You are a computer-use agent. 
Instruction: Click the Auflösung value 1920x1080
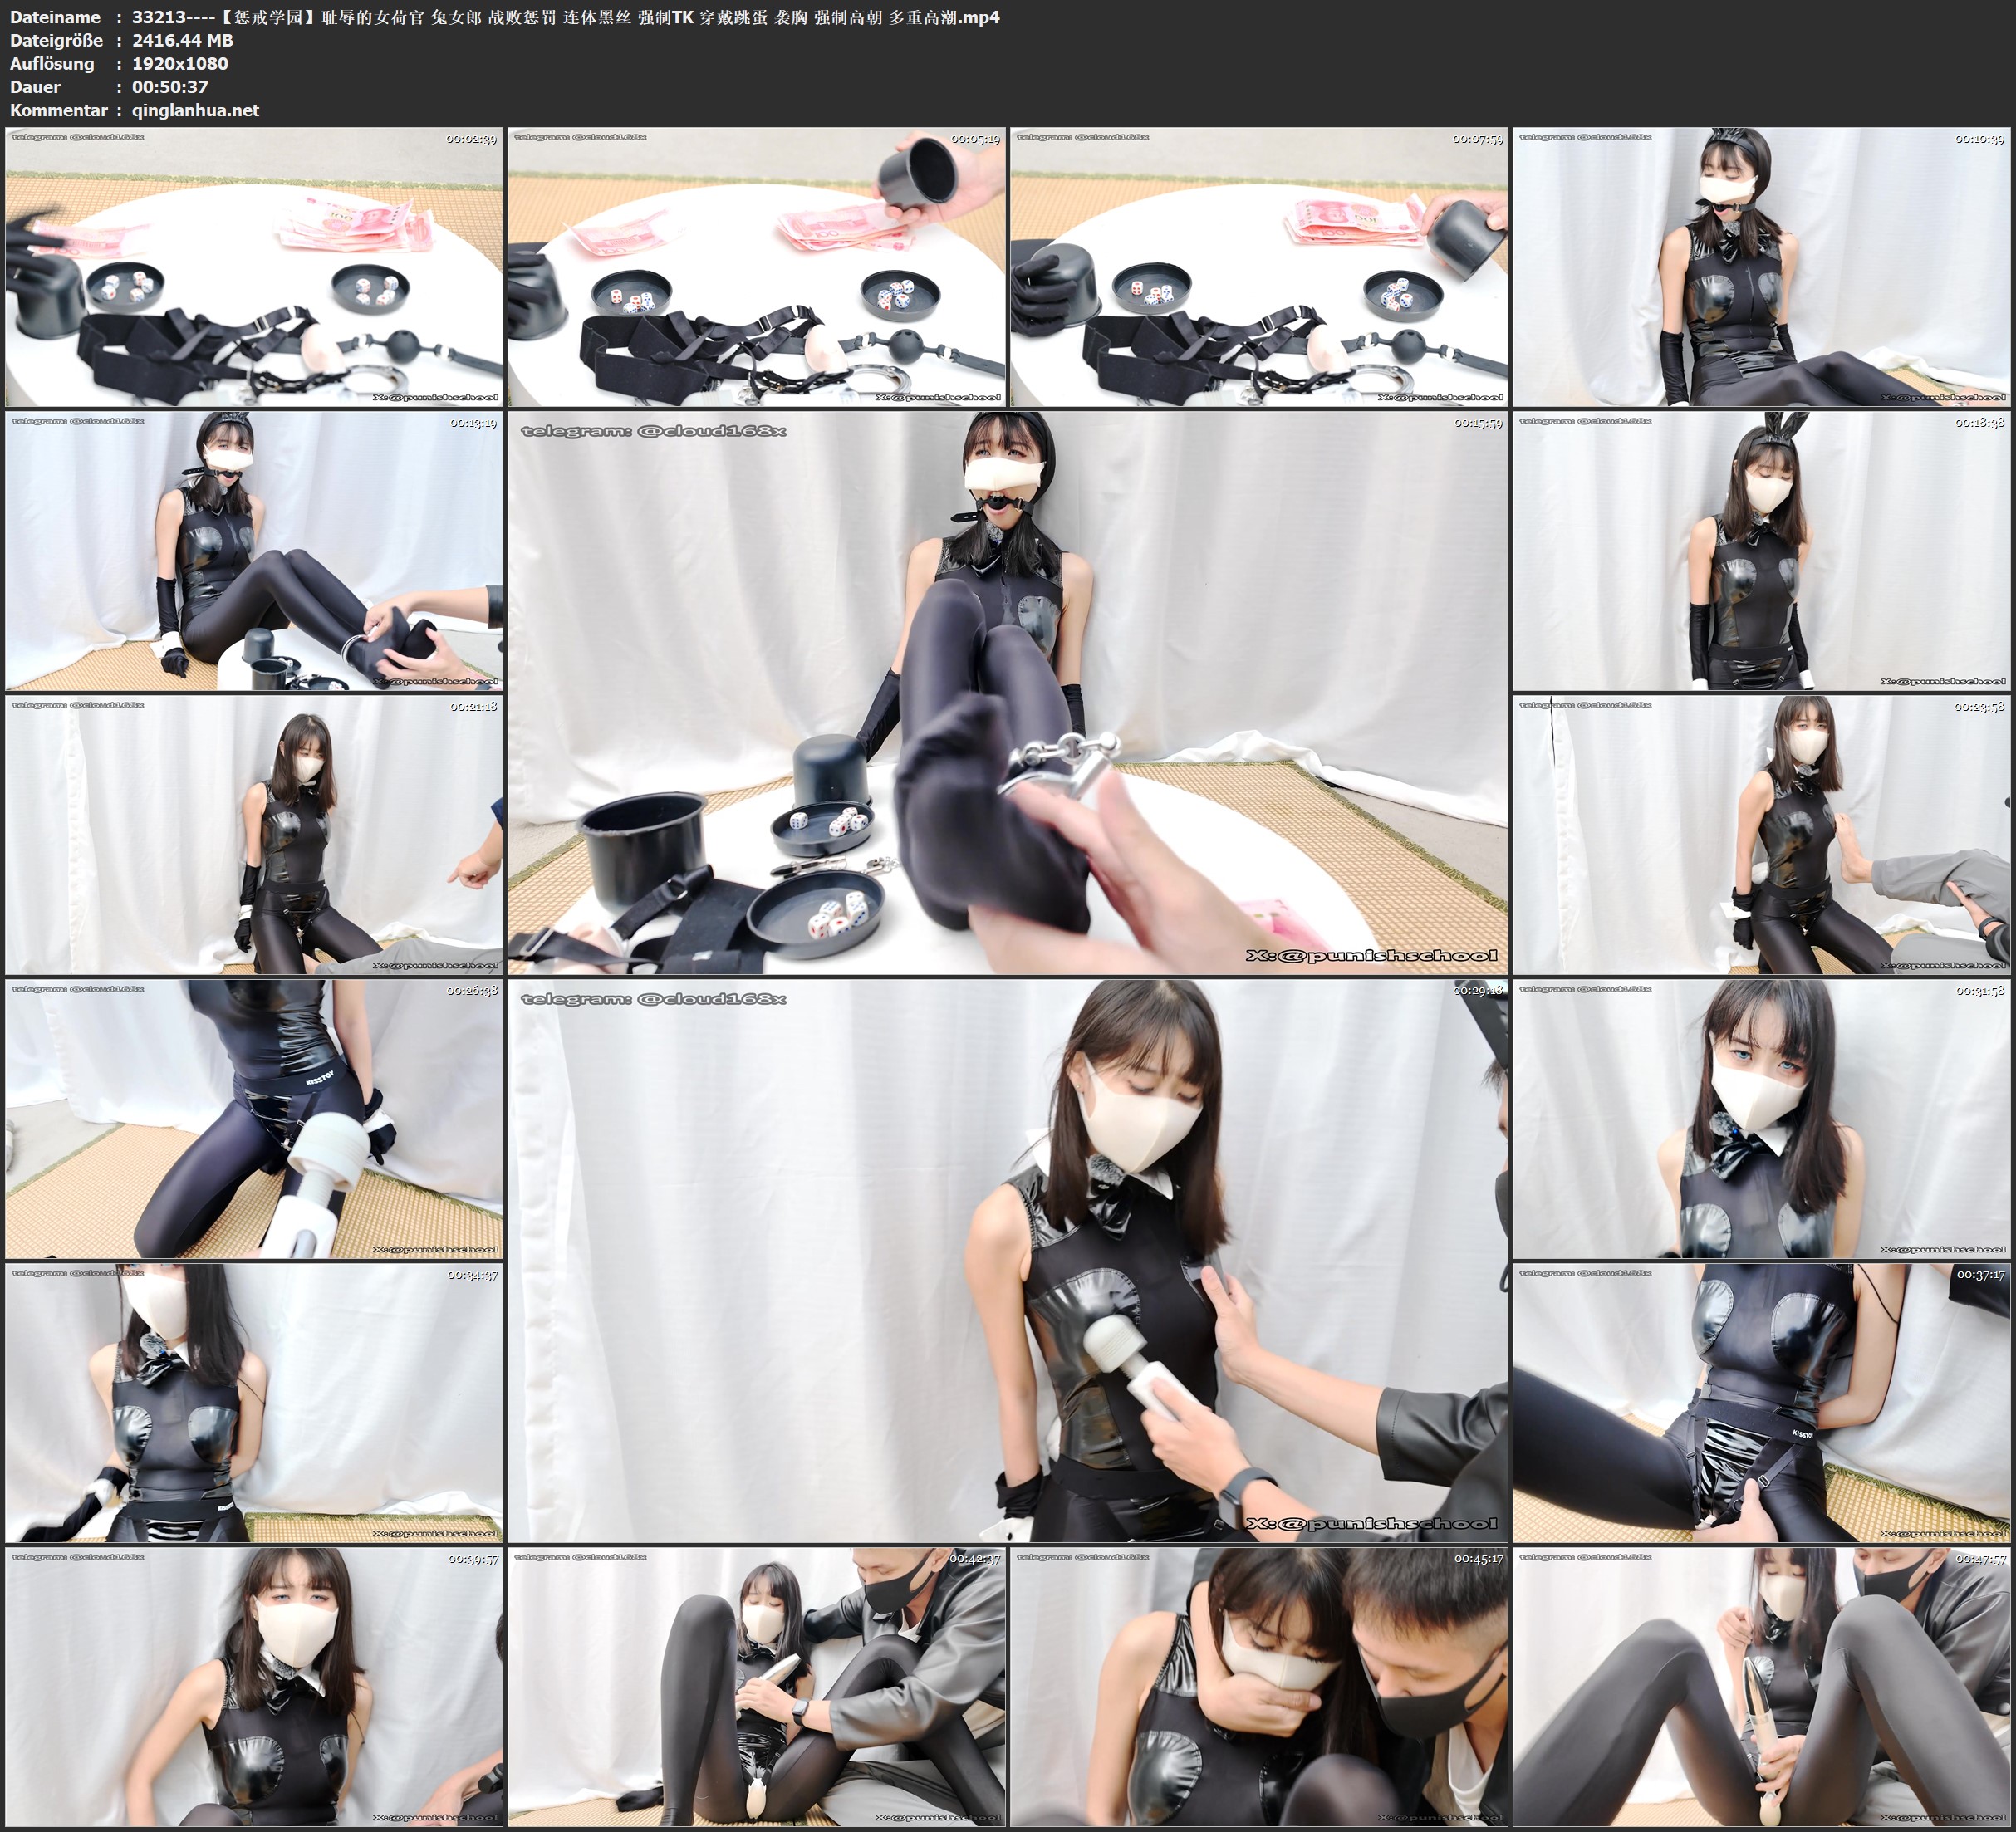coord(180,63)
